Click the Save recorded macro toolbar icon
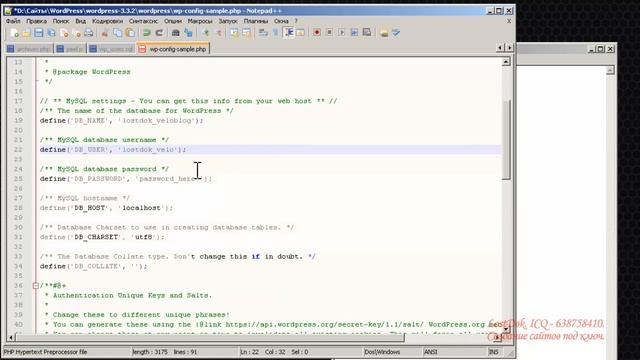The width and height of the screenshot is (640, 360). point(367,33)
